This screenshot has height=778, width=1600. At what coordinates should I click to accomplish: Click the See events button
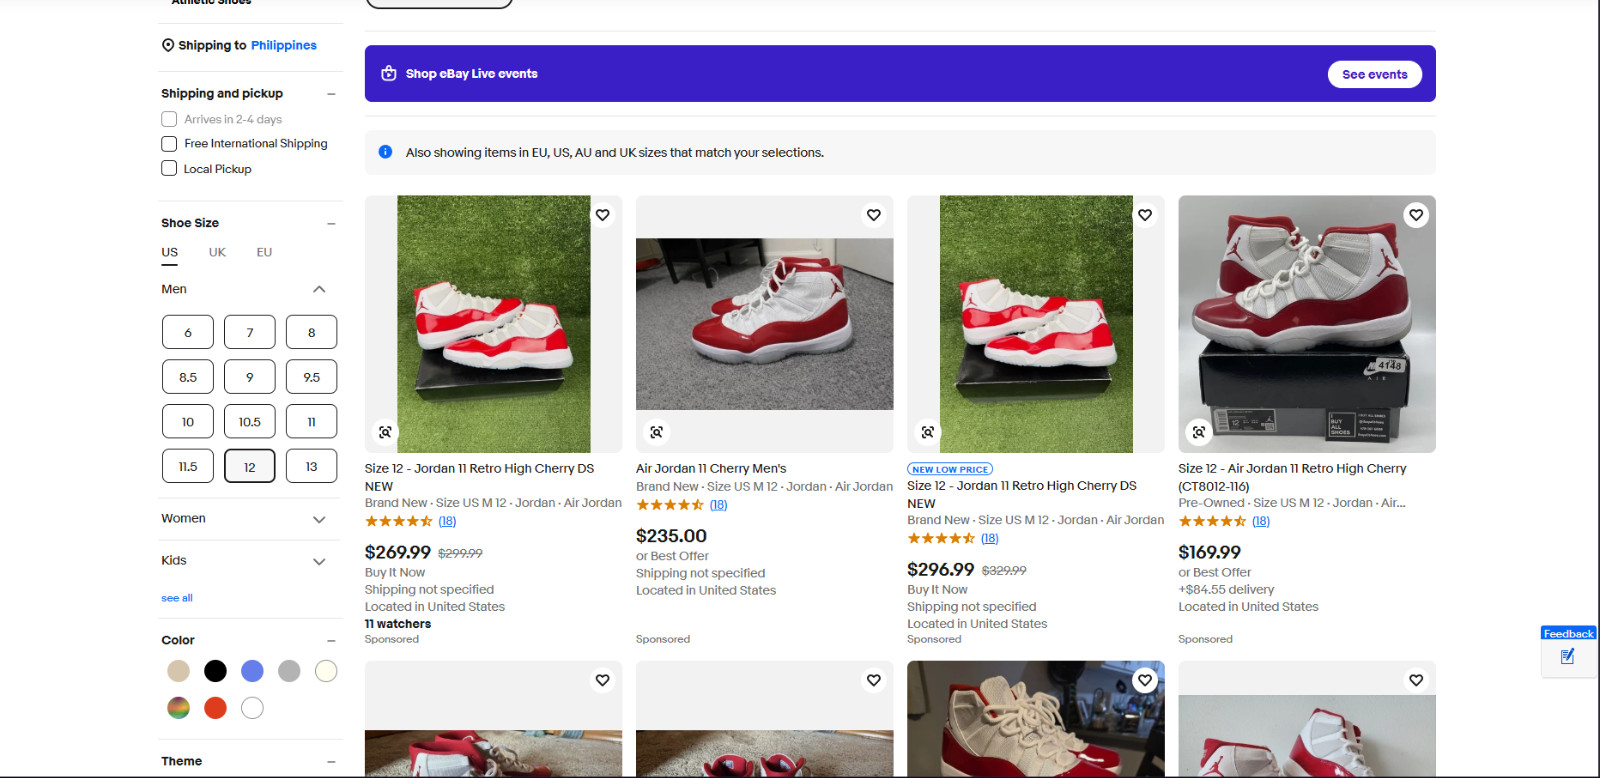pyautogui.click(x=1375, y=74)
